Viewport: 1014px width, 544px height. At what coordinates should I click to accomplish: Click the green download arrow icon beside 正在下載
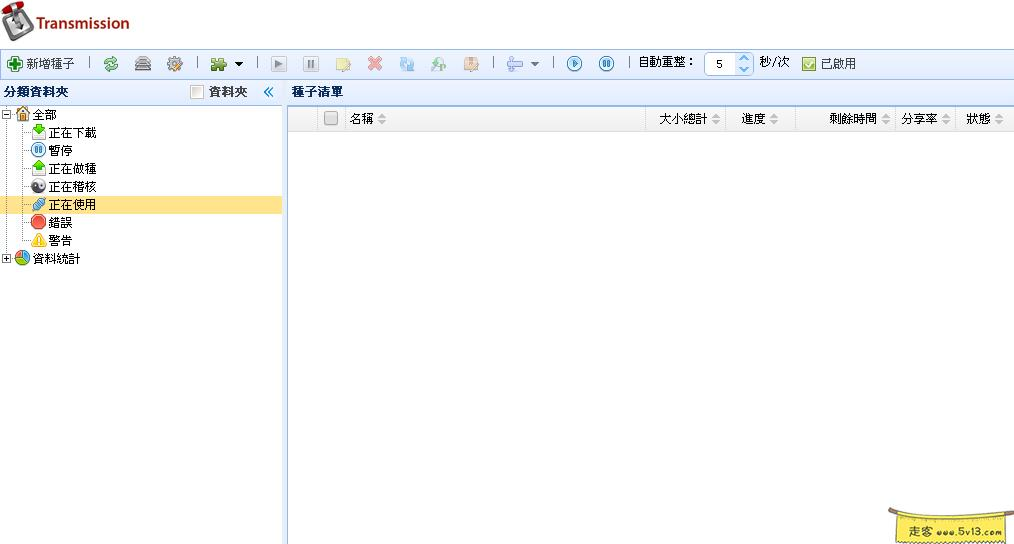(39, 132)
